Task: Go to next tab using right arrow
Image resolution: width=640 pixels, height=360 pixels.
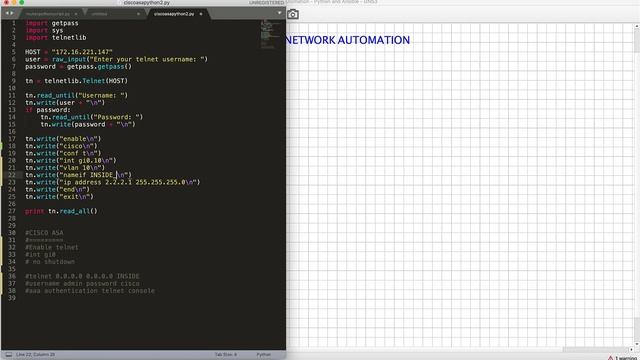Action: pos(11,13)
